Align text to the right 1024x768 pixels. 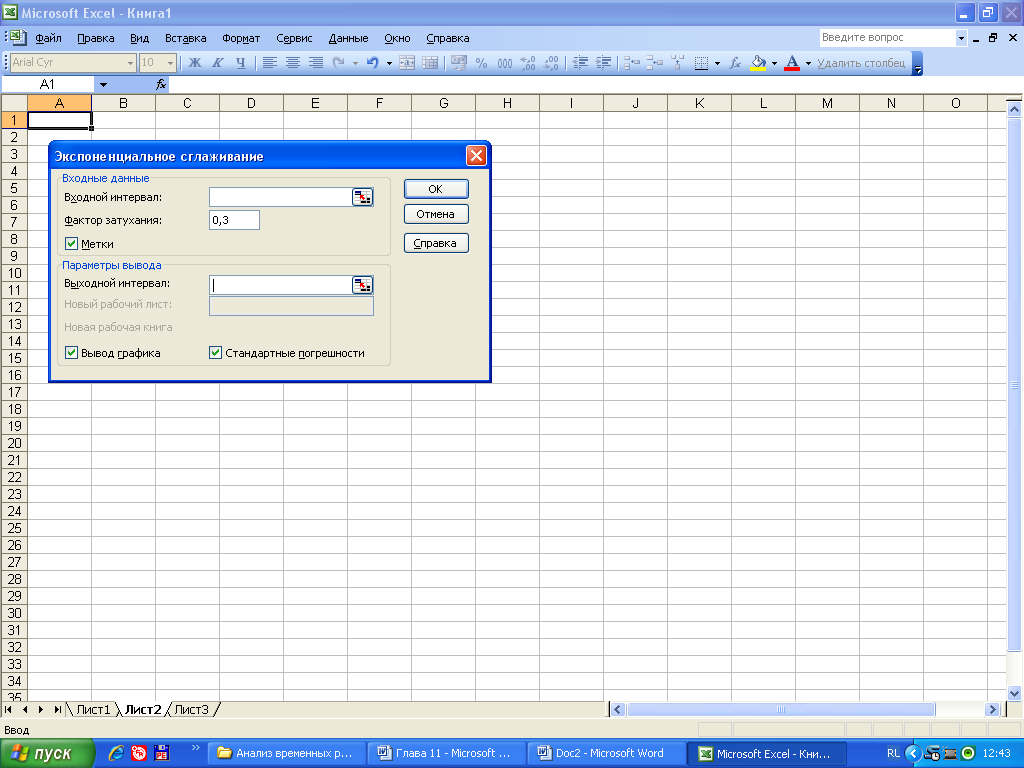pos(316,63)
